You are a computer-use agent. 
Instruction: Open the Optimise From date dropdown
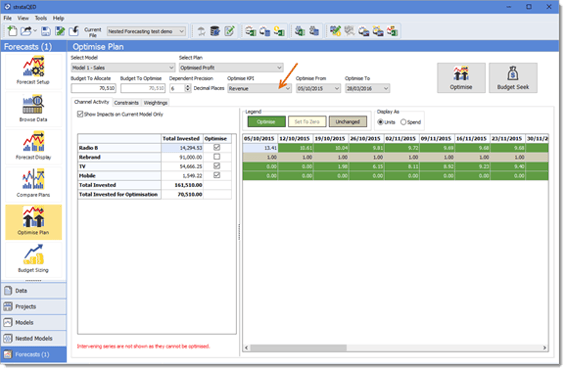point(318,88)
